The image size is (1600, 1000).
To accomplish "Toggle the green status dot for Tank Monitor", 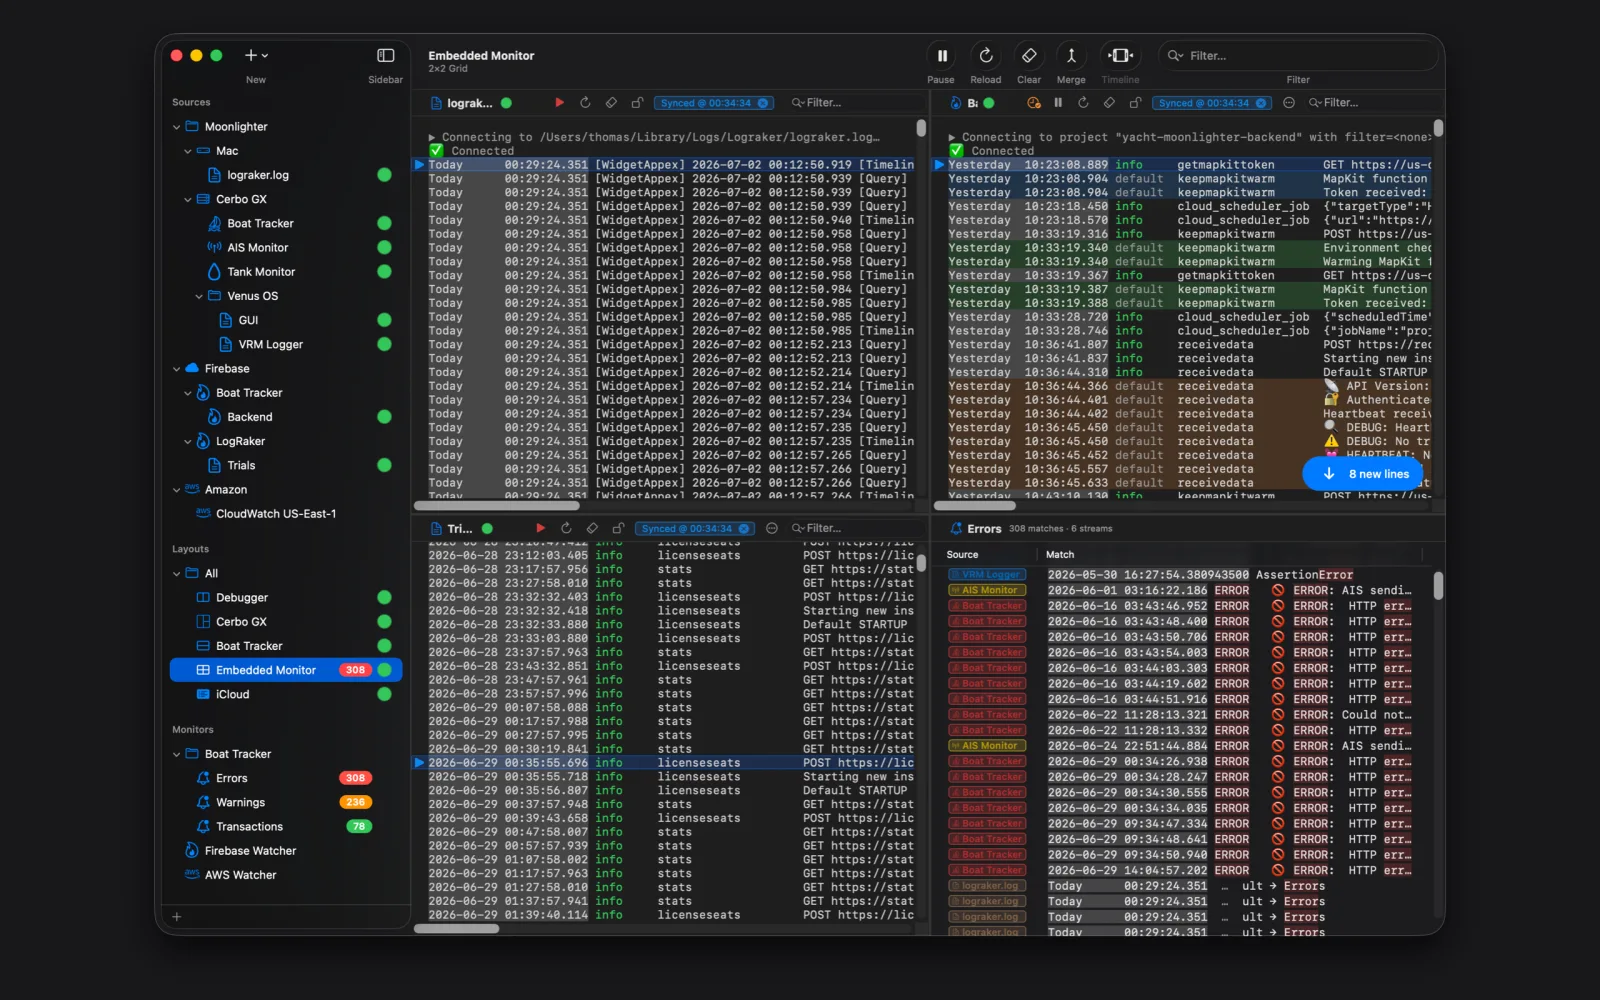I will [x=384, y=272].
